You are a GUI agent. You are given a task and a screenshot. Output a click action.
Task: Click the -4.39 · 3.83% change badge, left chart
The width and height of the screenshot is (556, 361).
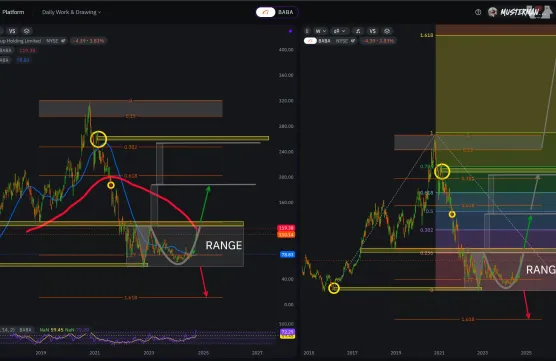point(89,41)
